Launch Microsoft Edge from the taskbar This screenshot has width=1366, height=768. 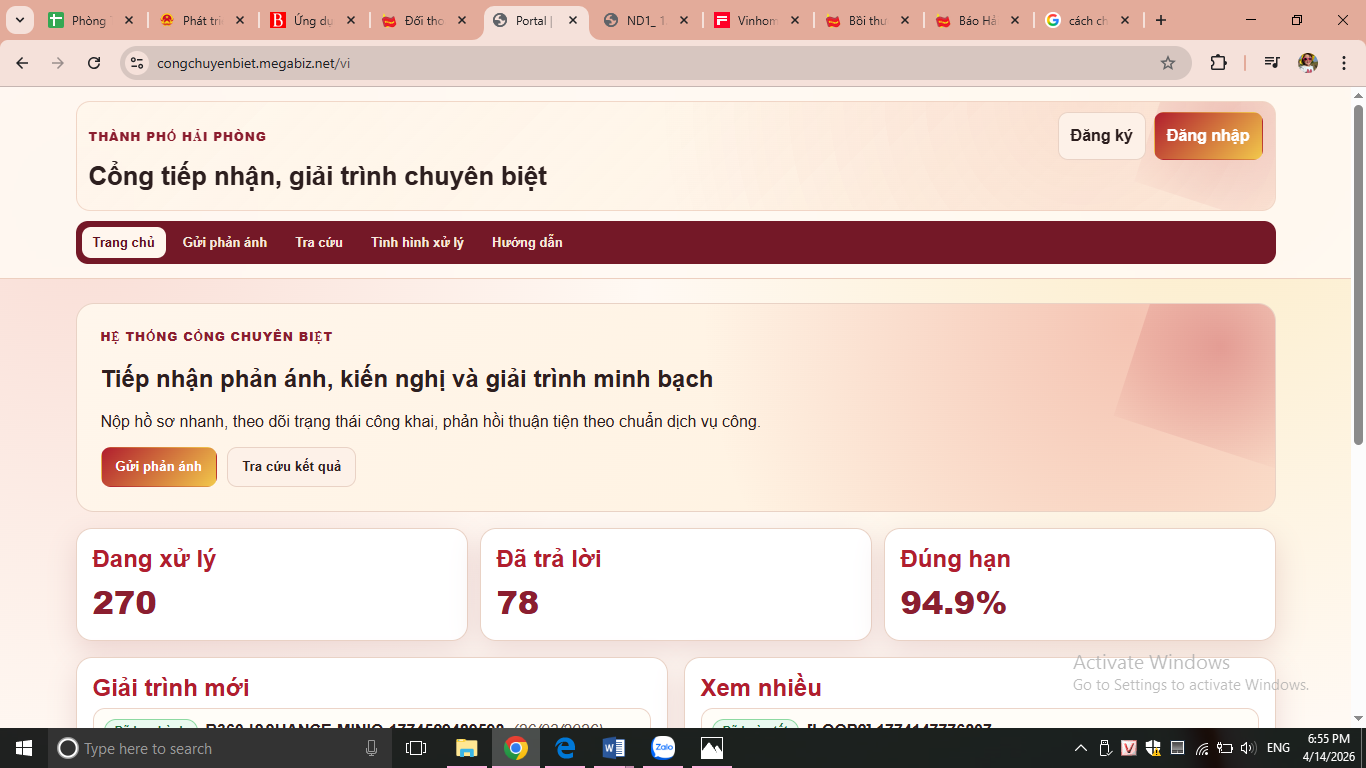point(565,748)
